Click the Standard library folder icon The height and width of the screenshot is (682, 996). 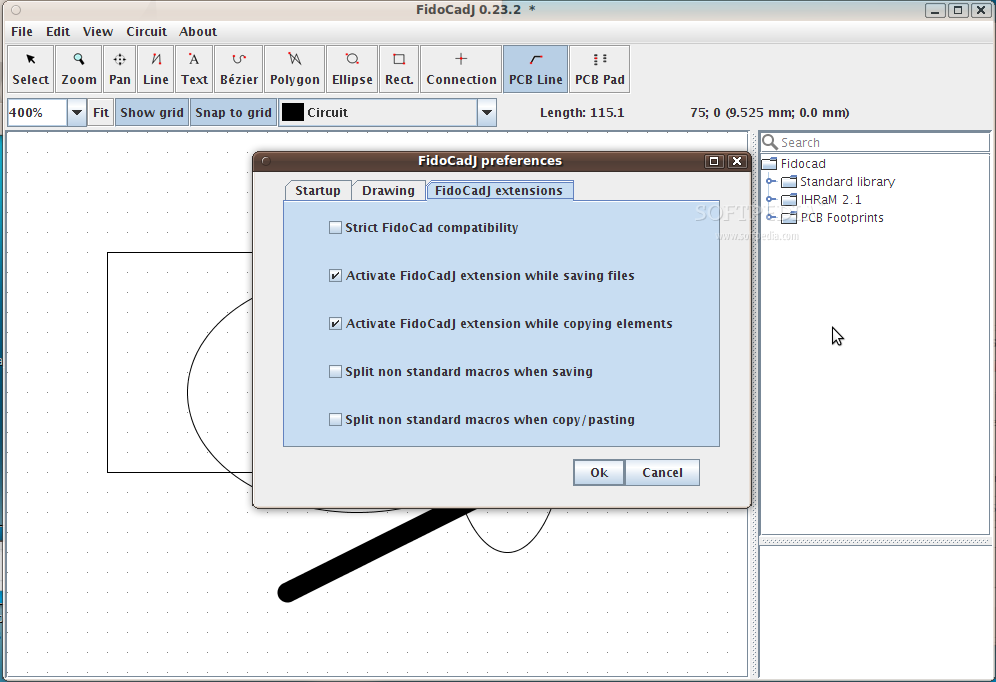pos(789,182)
